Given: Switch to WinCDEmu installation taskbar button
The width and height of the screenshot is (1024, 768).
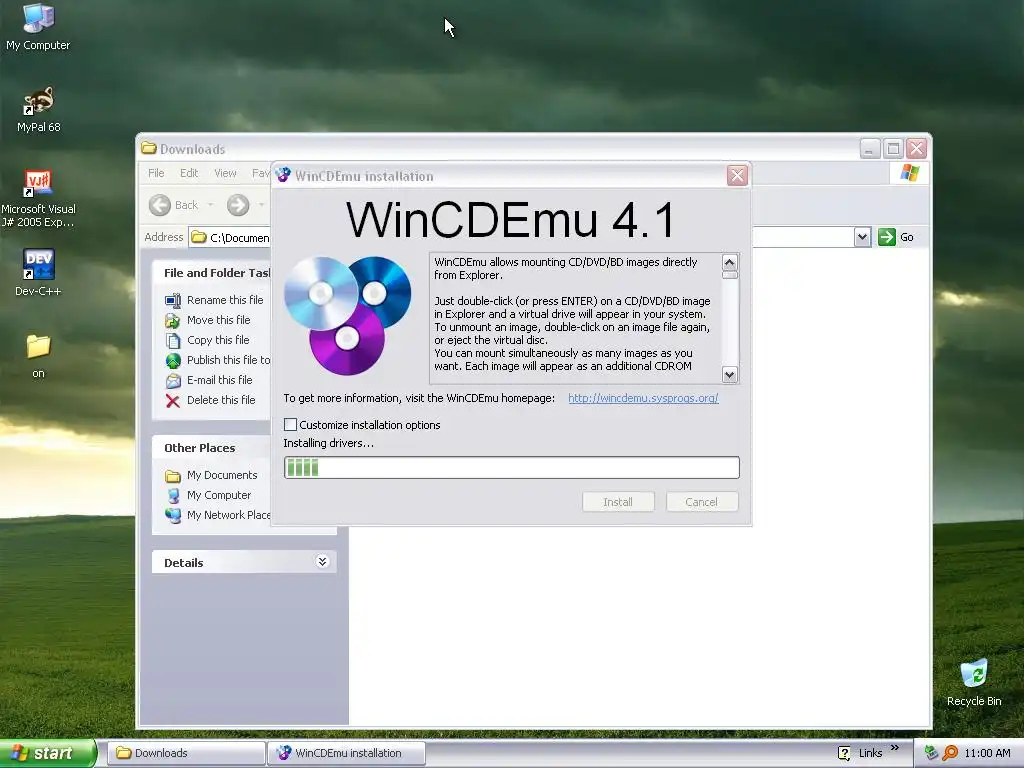Looking at the screenshot, I should coord(347,753).
